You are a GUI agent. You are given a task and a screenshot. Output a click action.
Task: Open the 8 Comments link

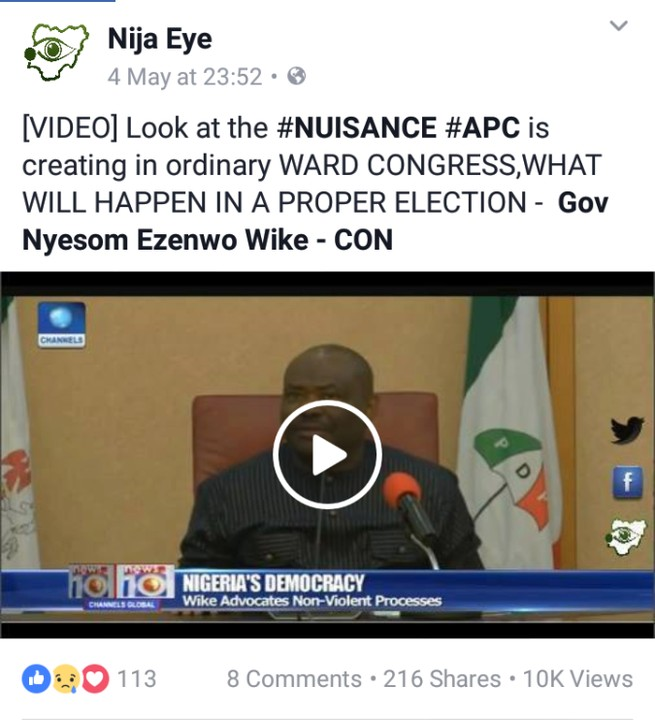pos(294,679)
